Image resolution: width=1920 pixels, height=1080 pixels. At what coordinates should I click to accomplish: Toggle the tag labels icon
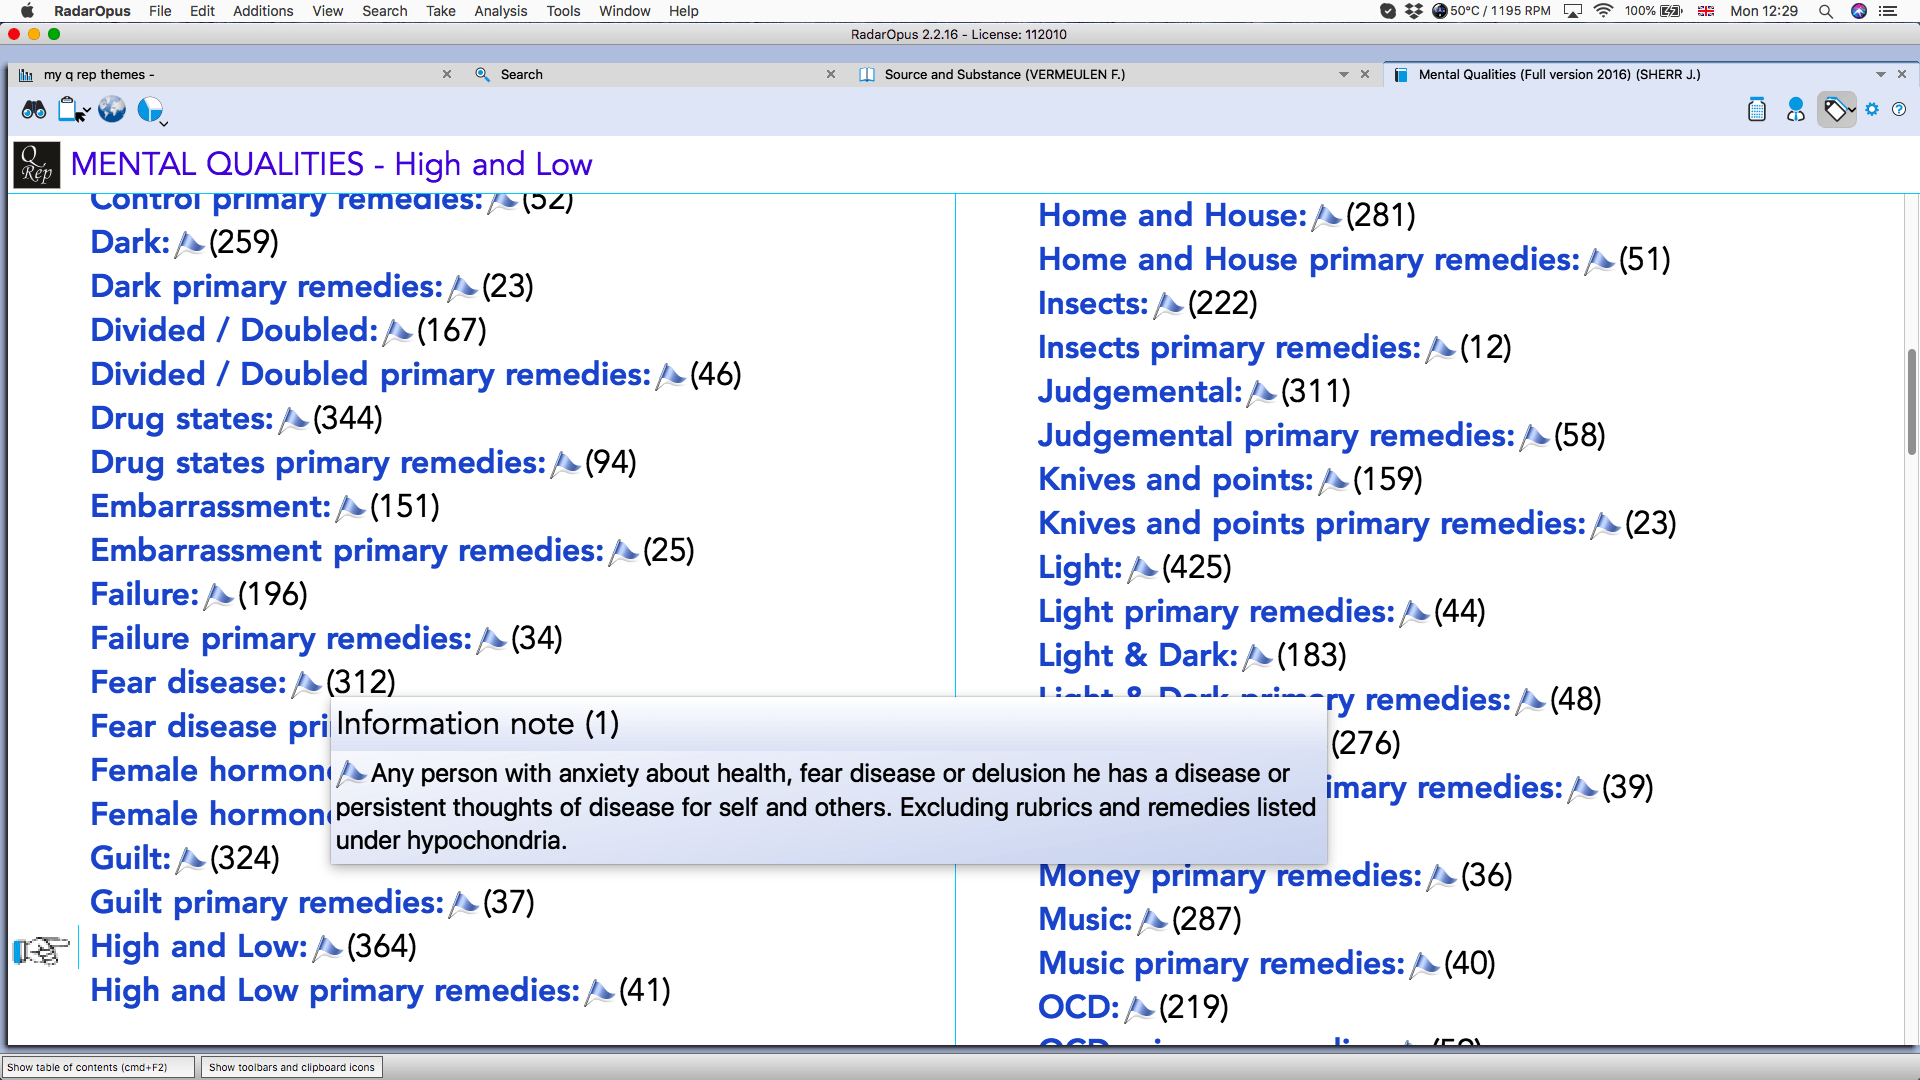[x=1835, y=110]
